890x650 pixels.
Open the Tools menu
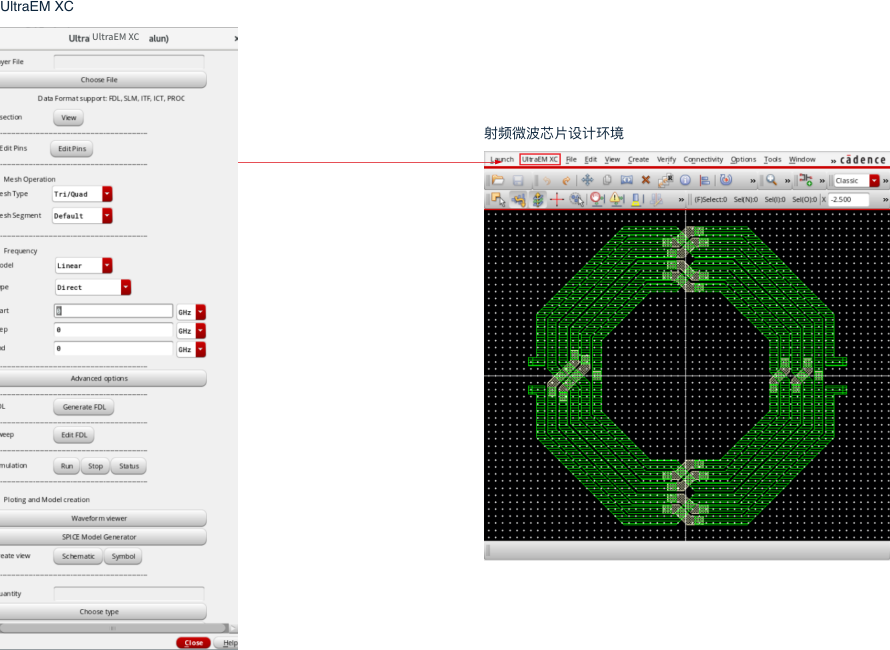click(773, 160)
